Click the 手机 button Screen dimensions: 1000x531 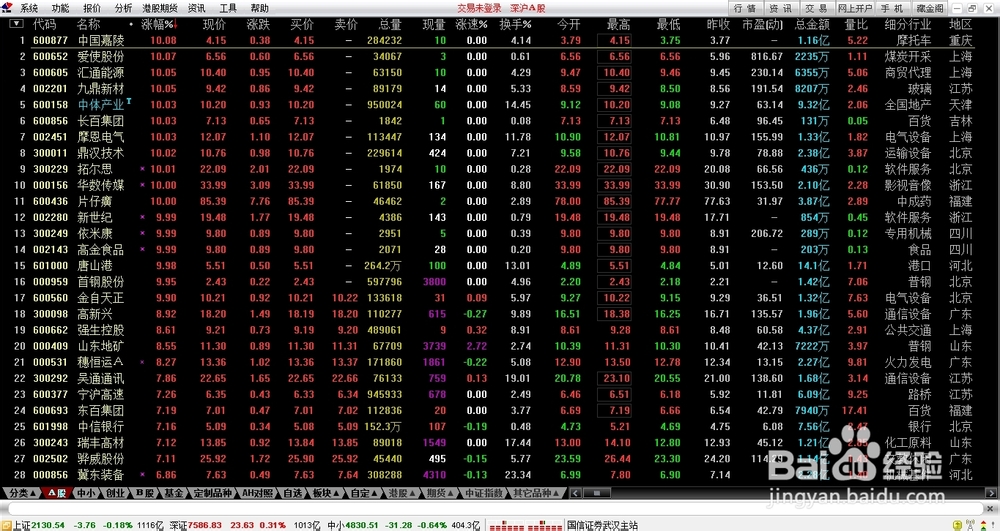[892, 8]
